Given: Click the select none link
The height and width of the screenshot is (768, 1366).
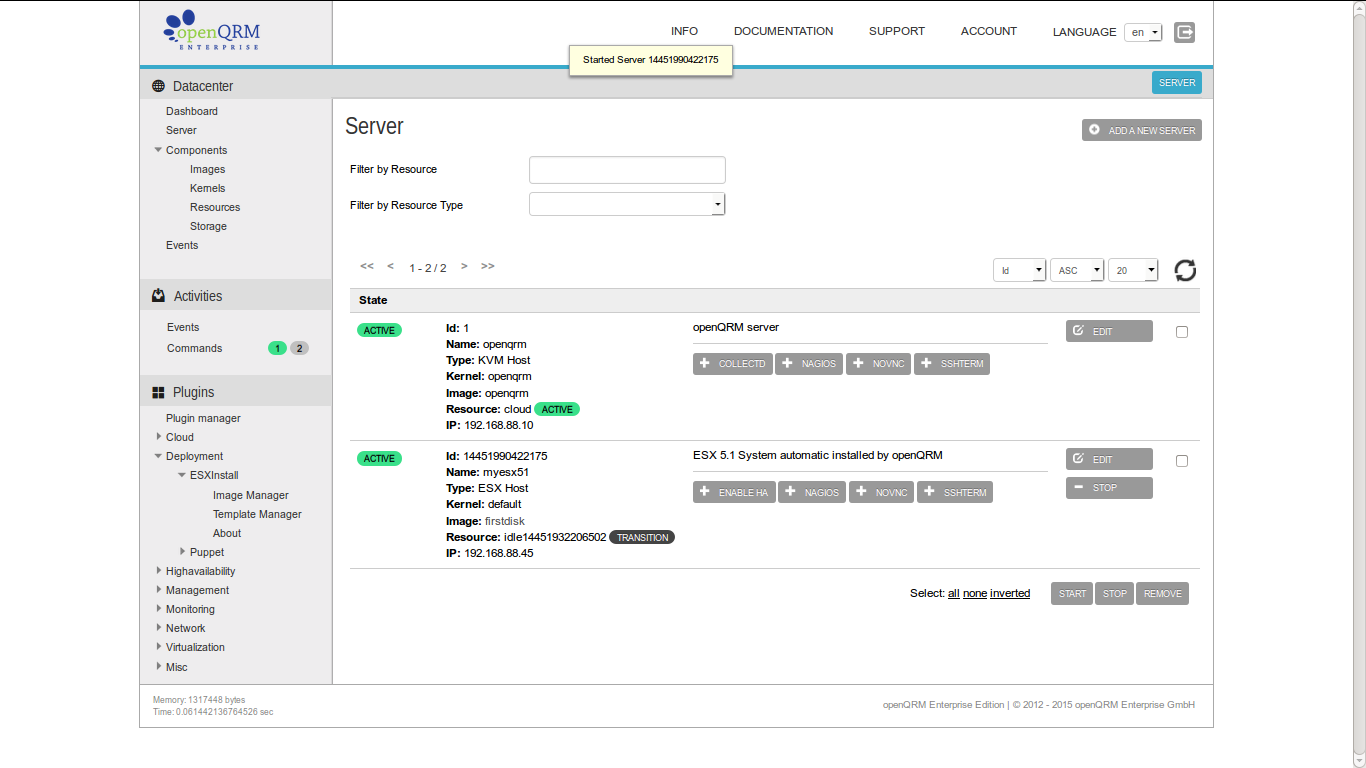Looking at the screenshot, I should point(975,593).
